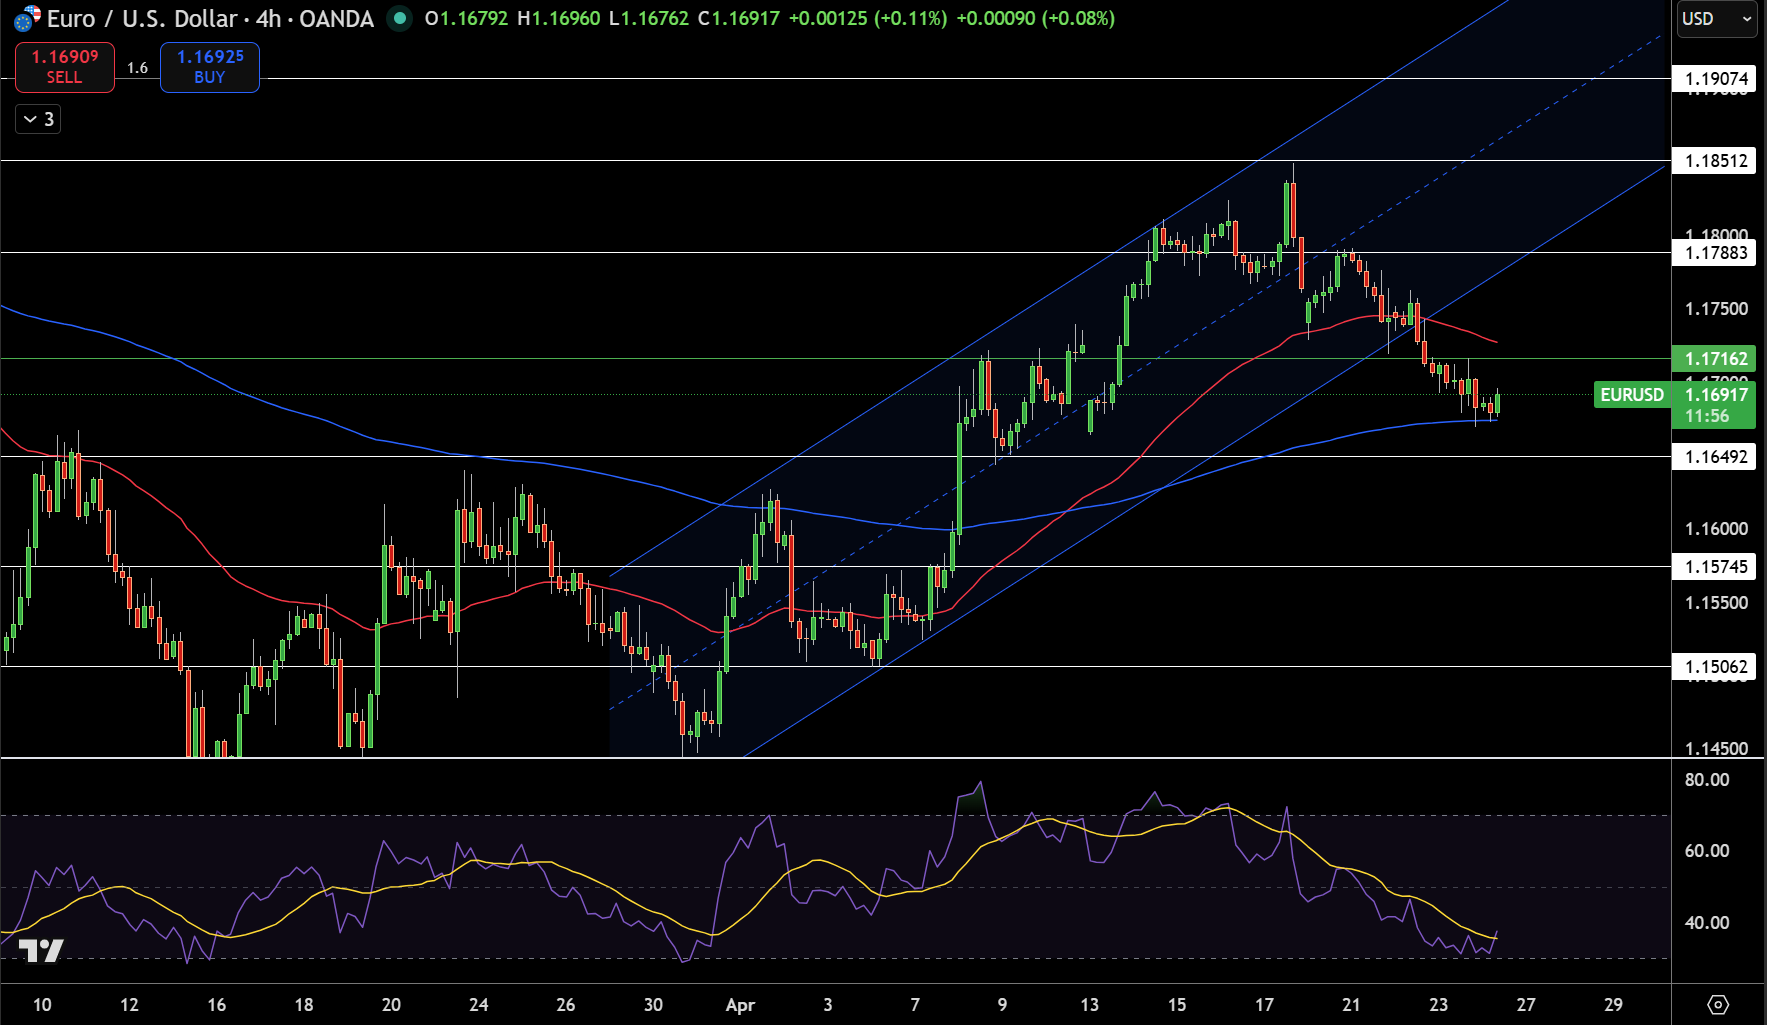The width and height of the screenshot is (1767, 1025).
Task: Click the 1.16000 price scale value
Action: (x=1716, y=529)
